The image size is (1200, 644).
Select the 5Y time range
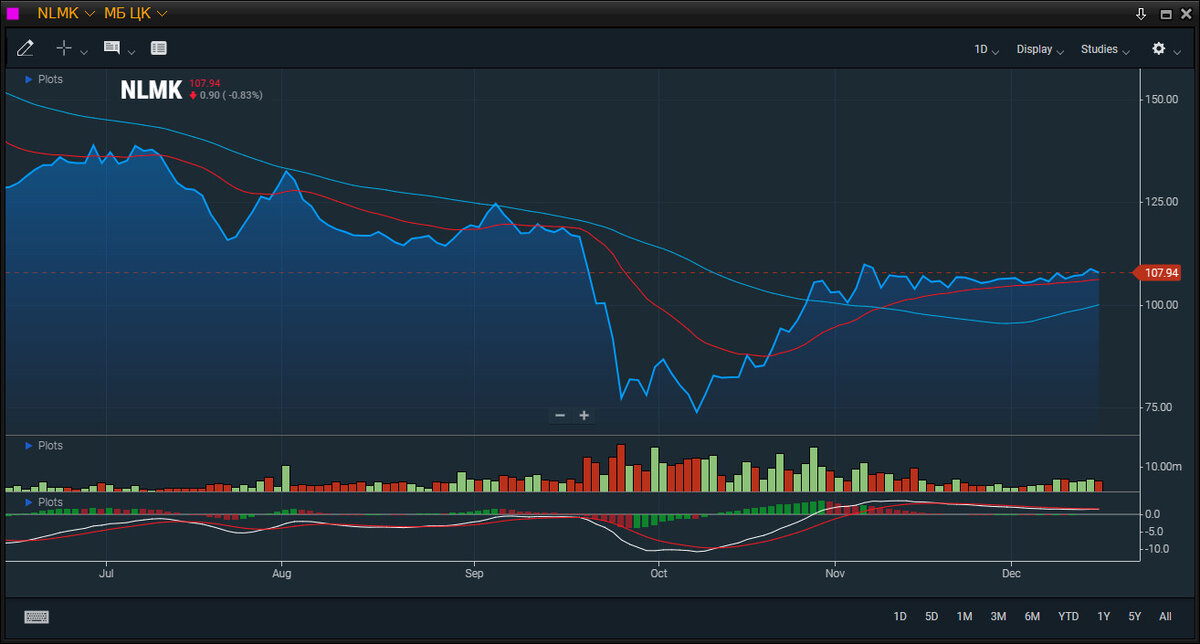[x=1134, y=616]
